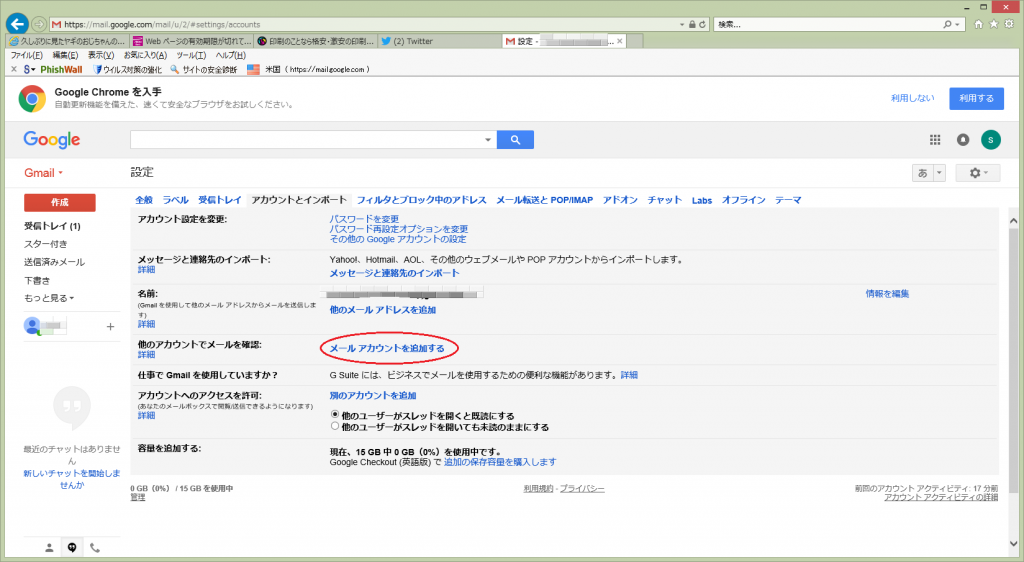Screen dimensions: 1024x562
Task: Click the Google logo
Action: 52,140
